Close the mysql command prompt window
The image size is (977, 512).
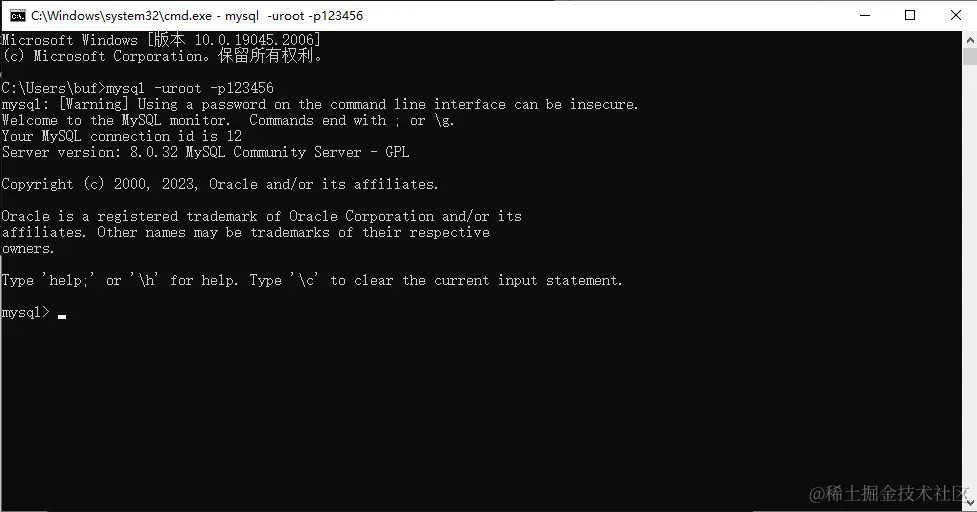tap(955, 16)
